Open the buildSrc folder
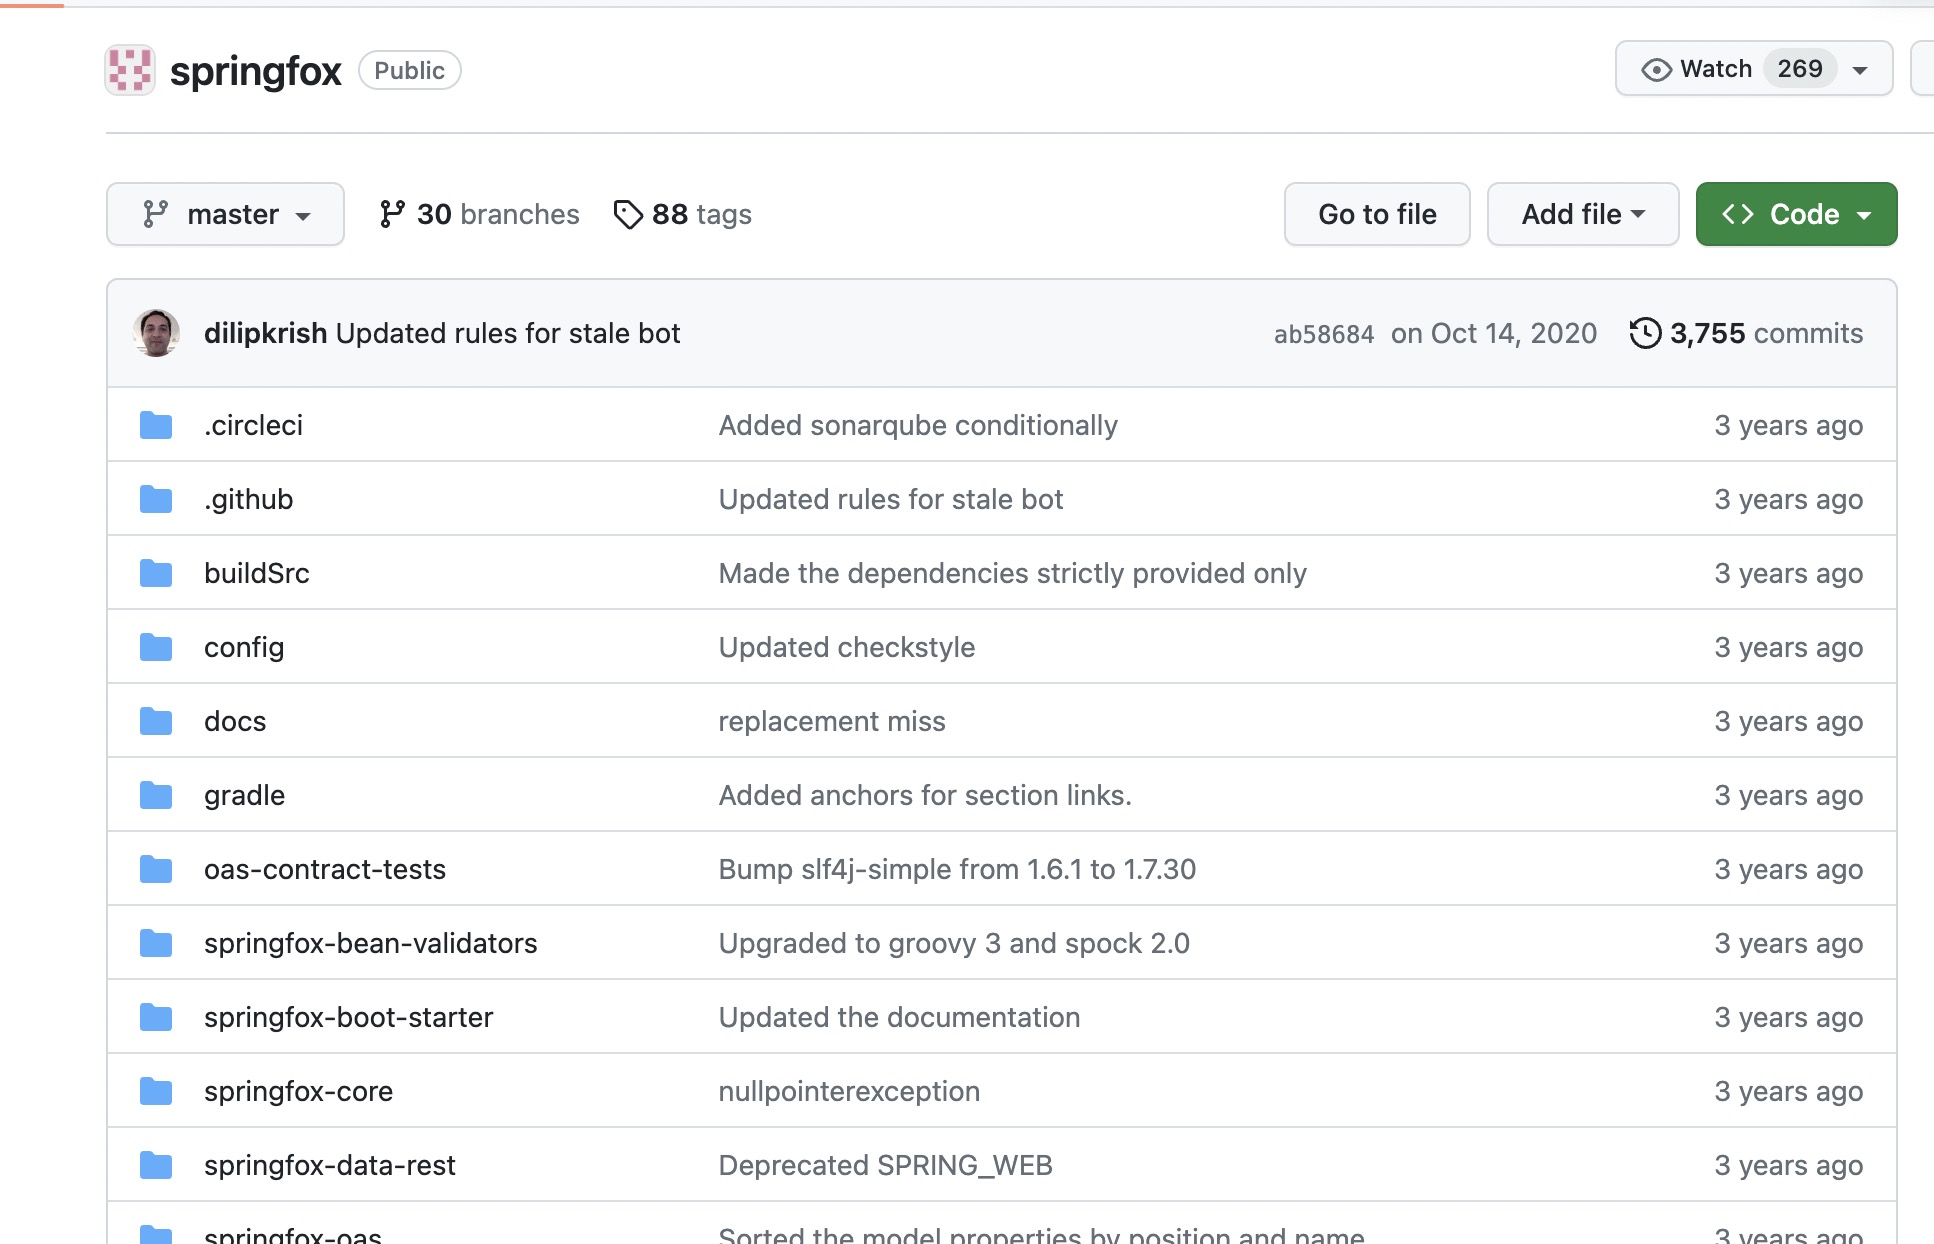The image size is (1934, 1244). click(257, 573)
